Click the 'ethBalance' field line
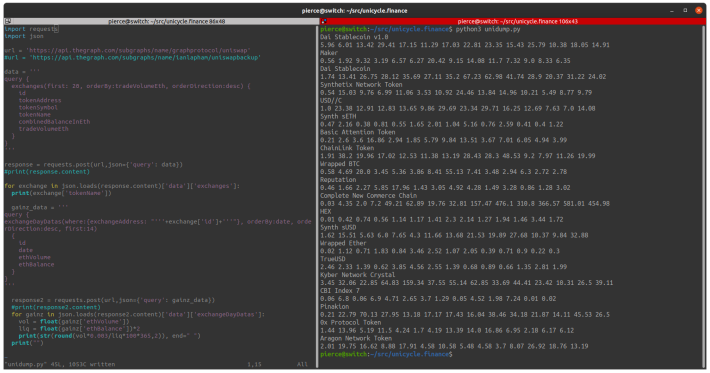This screenshot has height=373, width=710. pos(36,264)
